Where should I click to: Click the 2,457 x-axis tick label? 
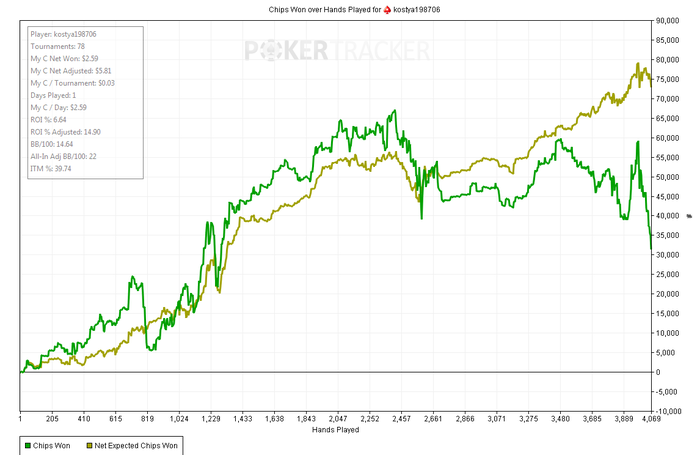401,419
